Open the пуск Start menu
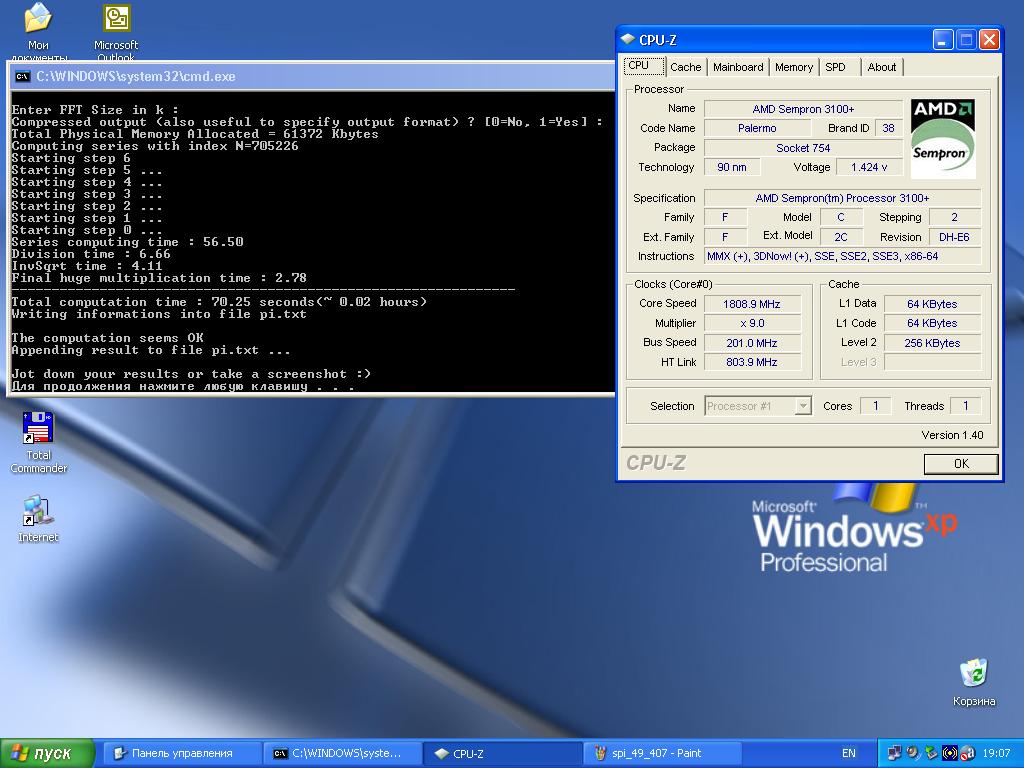The height and width of the screenshot is (768, 1024). [47, 753]
